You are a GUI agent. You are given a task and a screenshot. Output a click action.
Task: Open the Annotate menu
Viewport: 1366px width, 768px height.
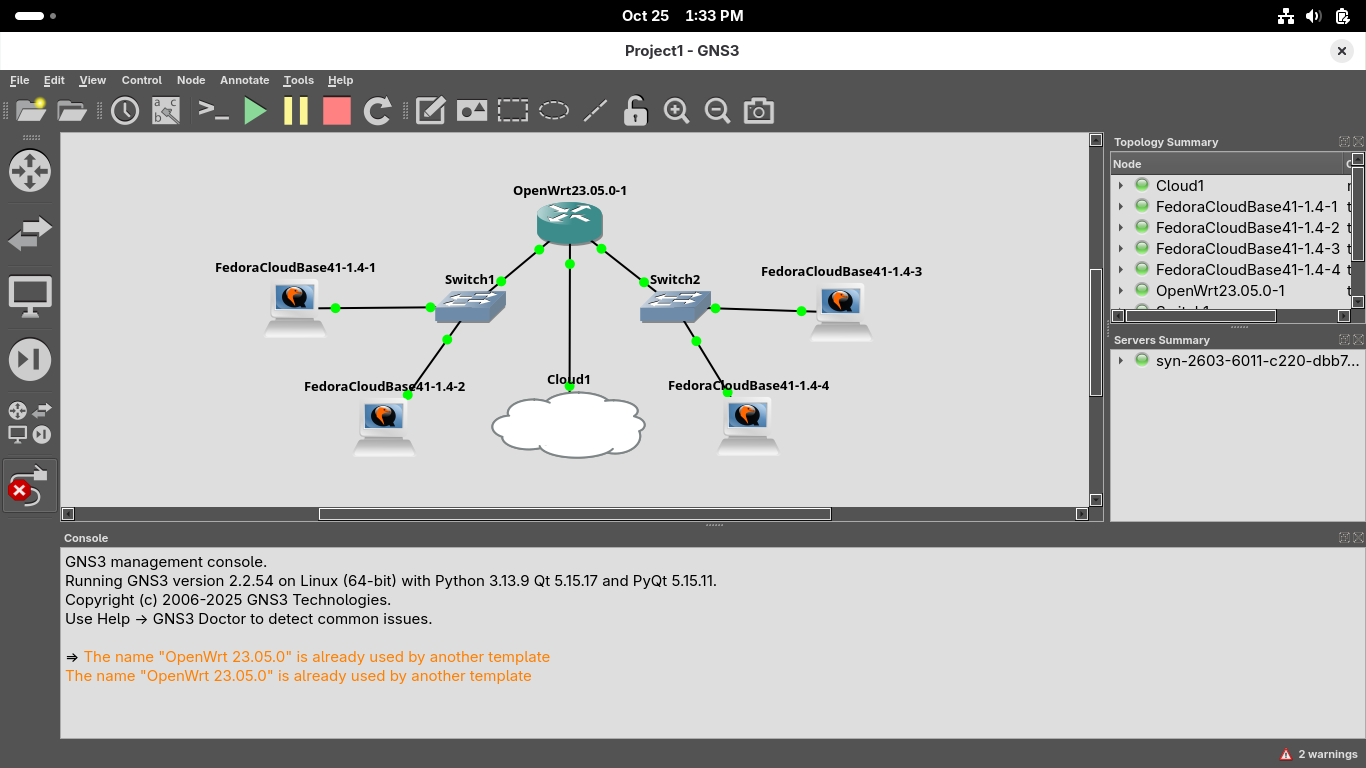click(244, 80)
